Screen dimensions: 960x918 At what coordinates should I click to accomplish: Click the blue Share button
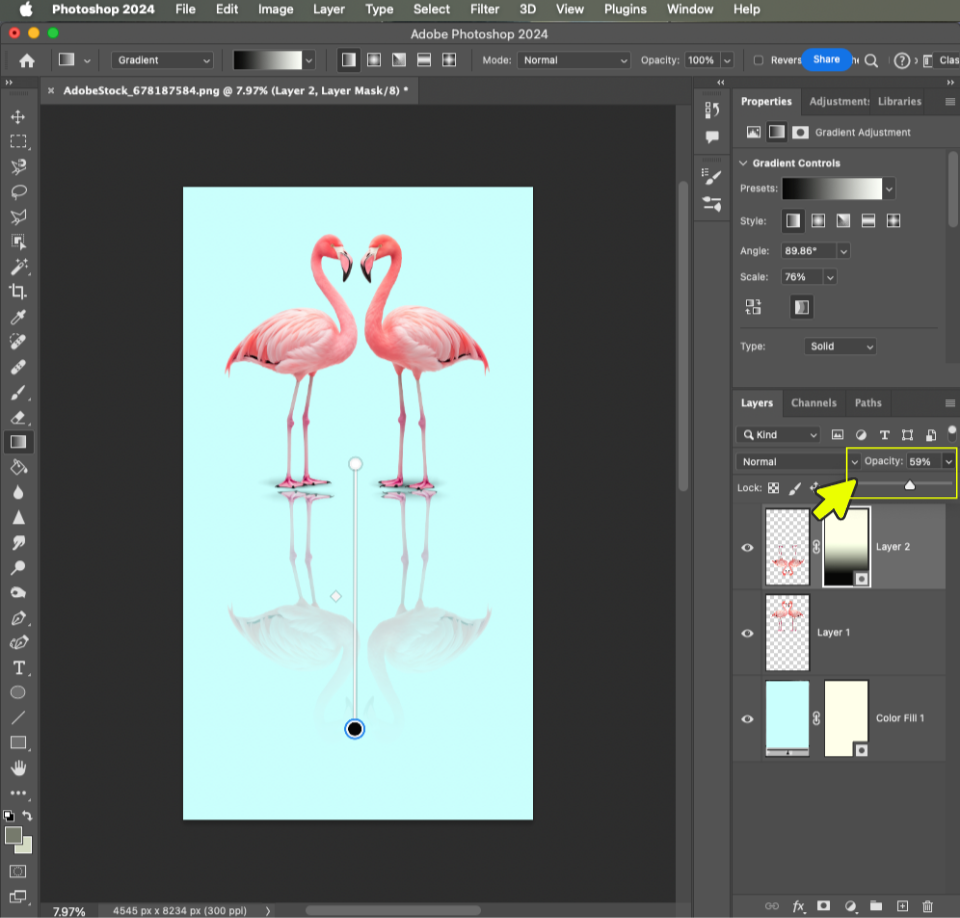pos(827,60)
